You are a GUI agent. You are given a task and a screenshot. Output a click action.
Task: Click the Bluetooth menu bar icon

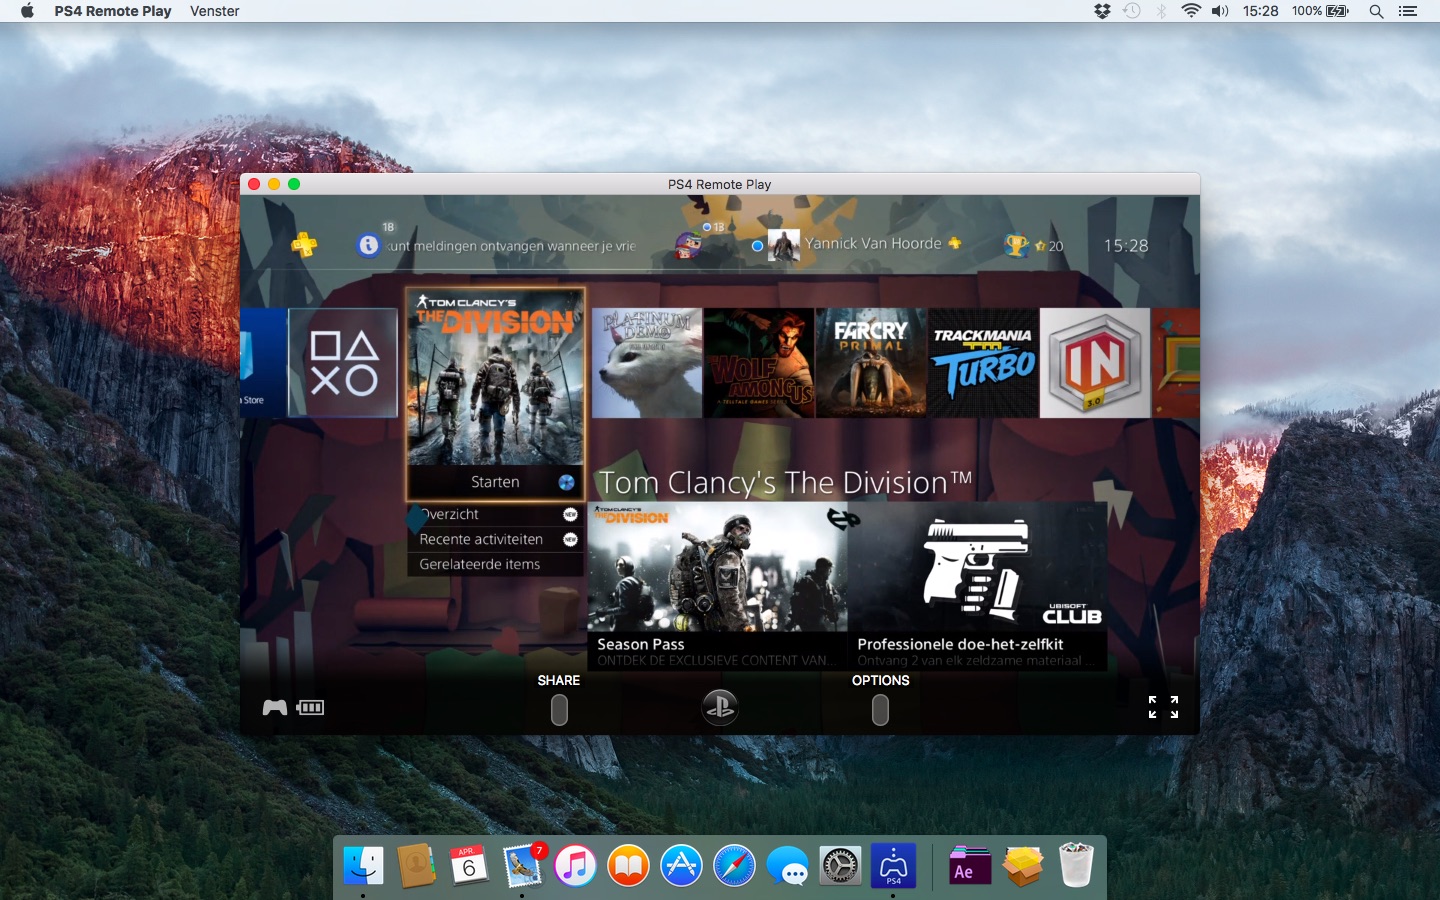coord(1161,11)
